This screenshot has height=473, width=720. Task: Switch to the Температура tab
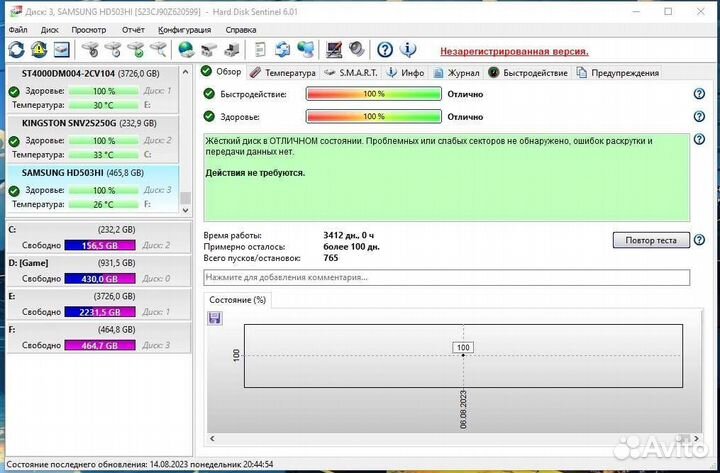click(283, 73)
